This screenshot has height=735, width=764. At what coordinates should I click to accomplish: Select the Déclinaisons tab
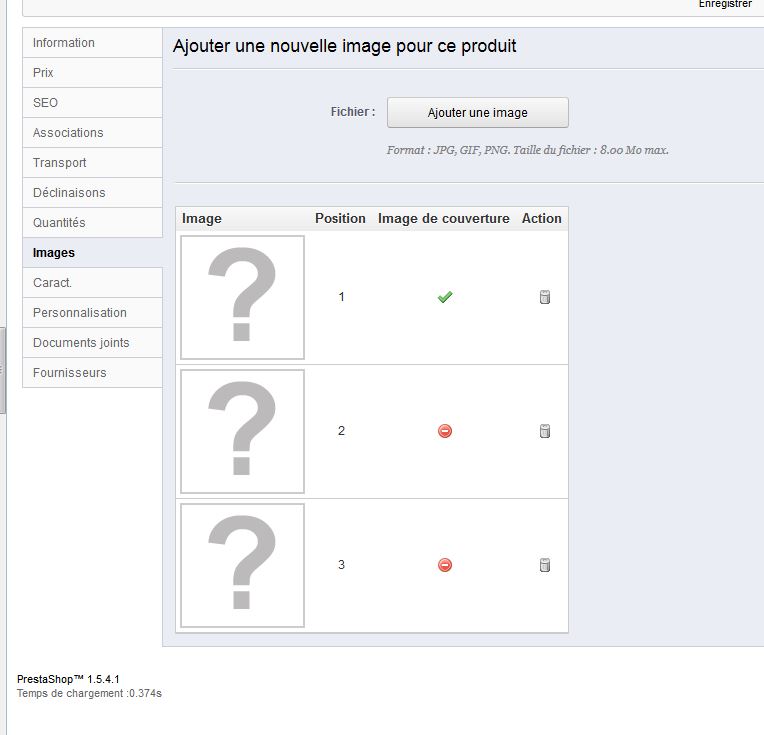(93, 193)
